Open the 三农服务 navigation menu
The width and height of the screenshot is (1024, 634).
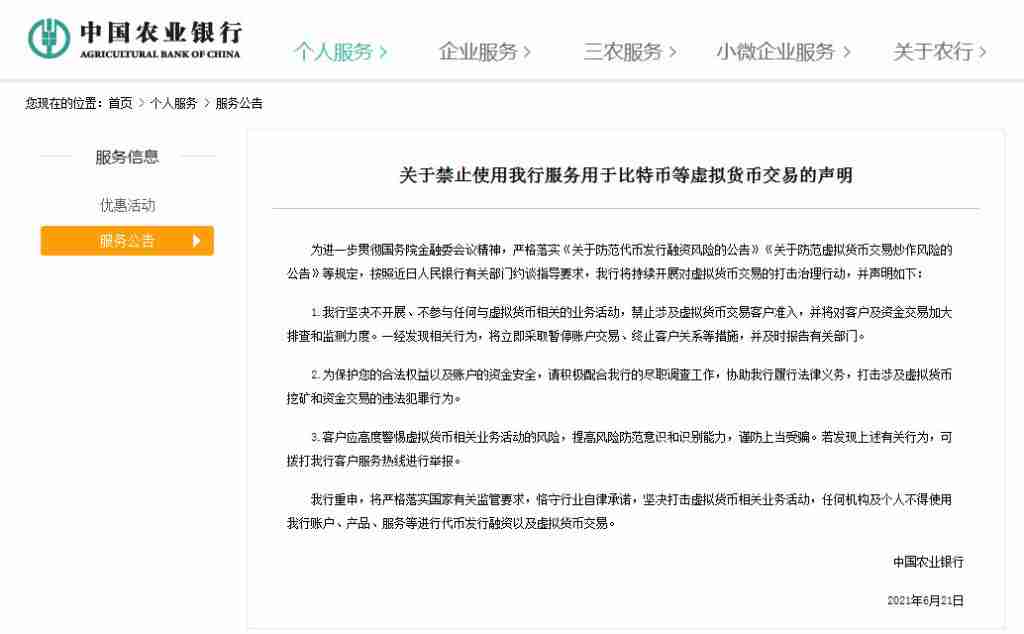click(622, 52)
